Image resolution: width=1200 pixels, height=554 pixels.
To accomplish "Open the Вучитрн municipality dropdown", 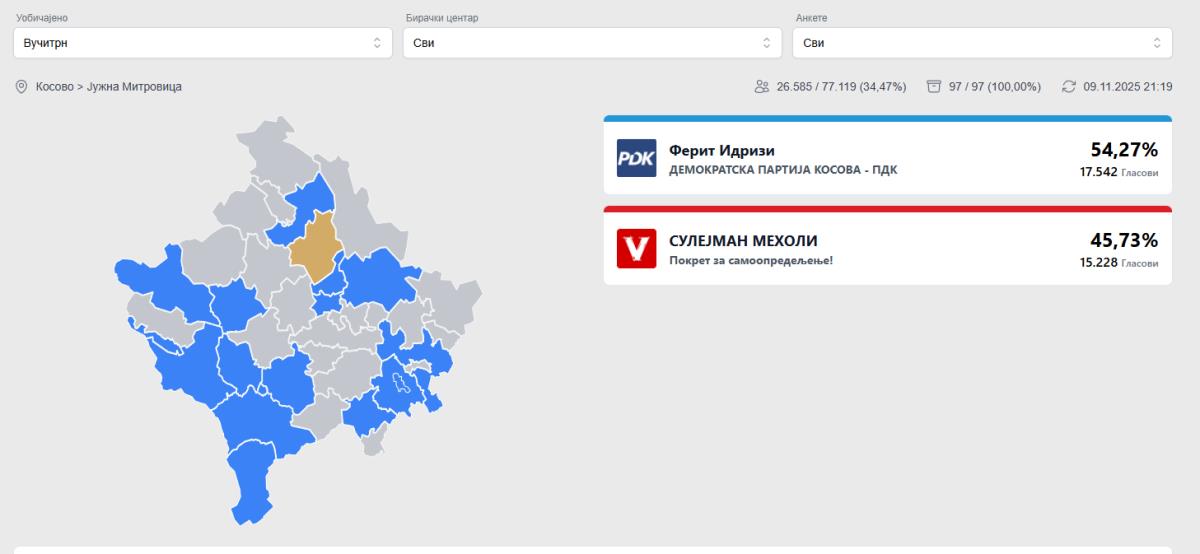I will tap(196, 43).
